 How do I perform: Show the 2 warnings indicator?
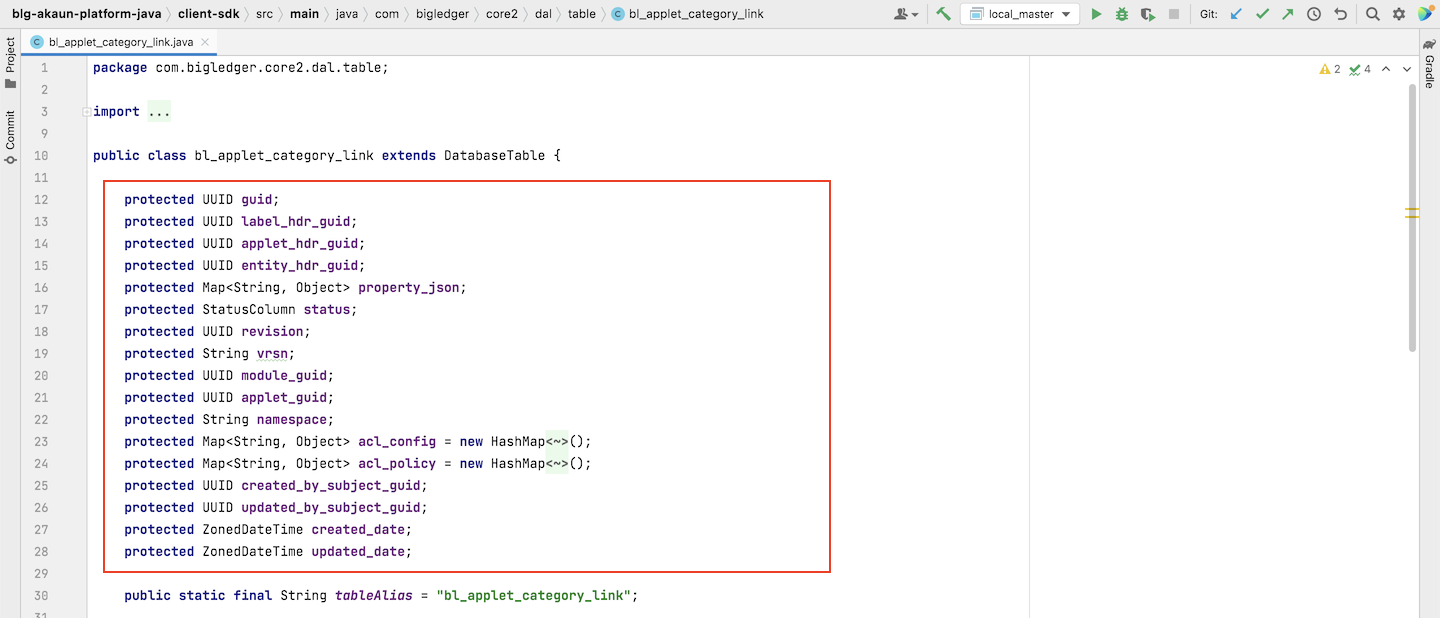click(x=1330, y=69)
